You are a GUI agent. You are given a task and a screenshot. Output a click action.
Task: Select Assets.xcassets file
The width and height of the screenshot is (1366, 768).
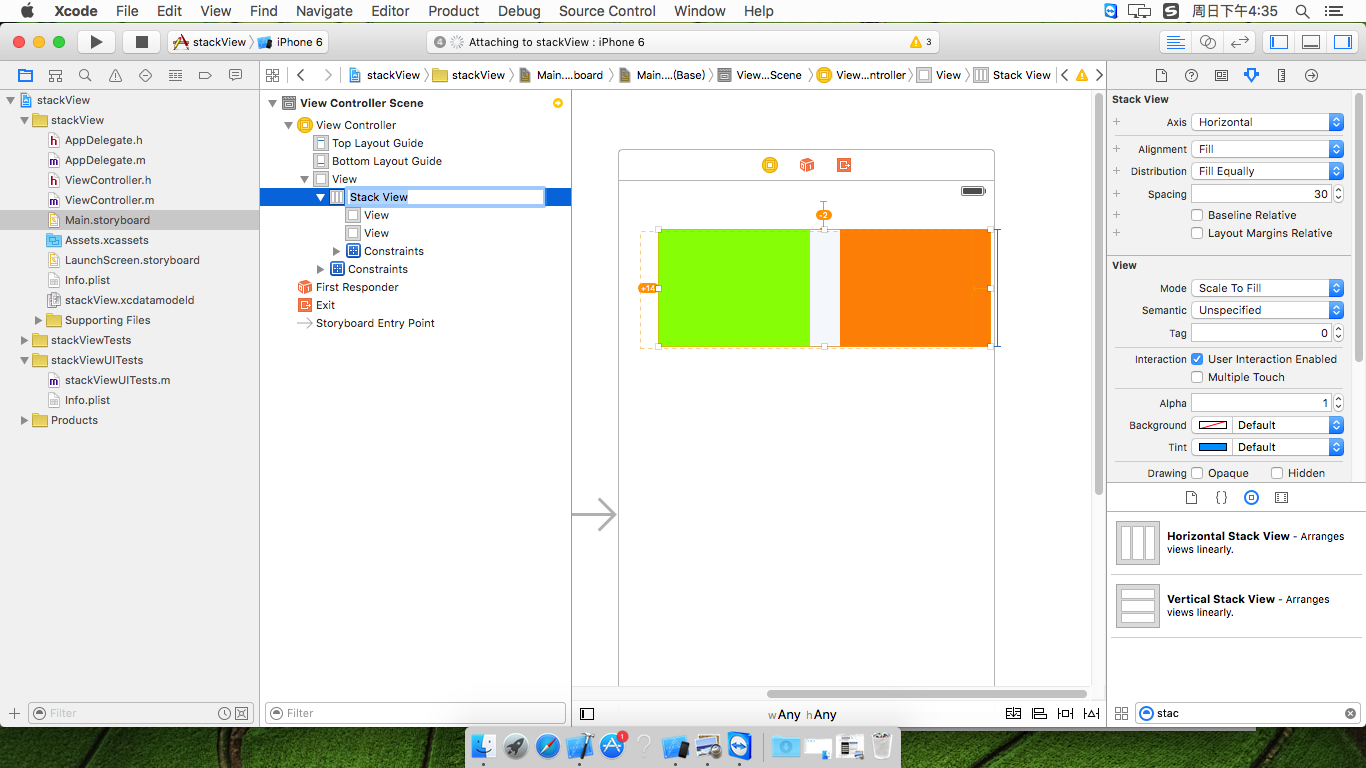[x=107, y=240]
